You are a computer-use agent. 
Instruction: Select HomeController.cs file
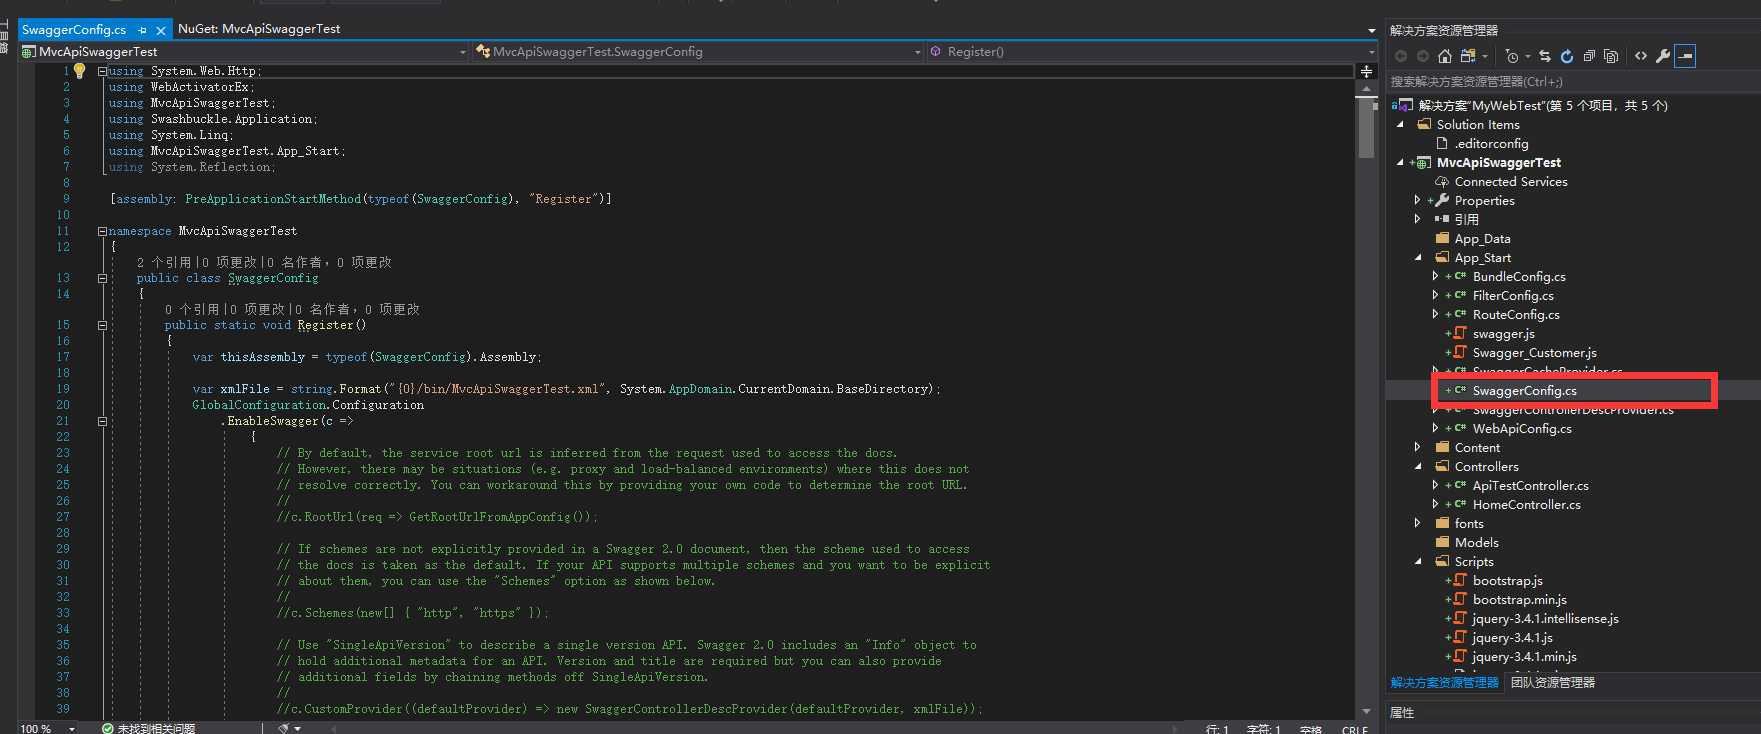click(1526, 504)
